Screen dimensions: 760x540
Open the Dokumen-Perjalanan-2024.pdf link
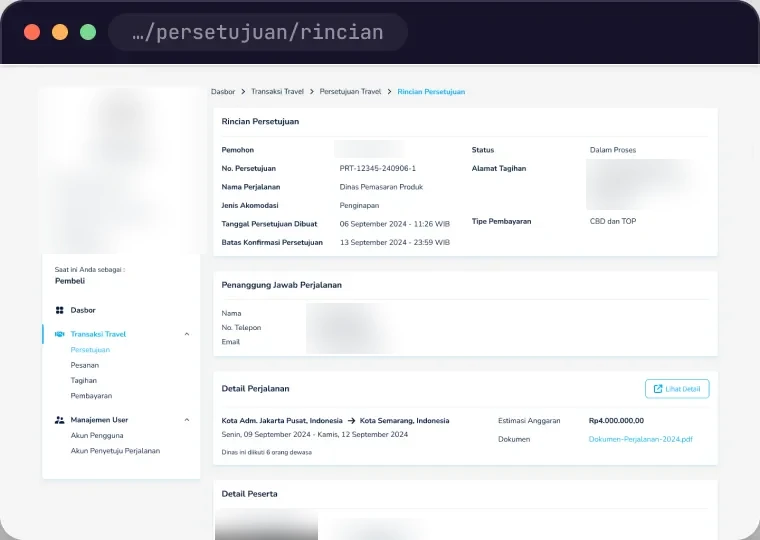point(641,439)
